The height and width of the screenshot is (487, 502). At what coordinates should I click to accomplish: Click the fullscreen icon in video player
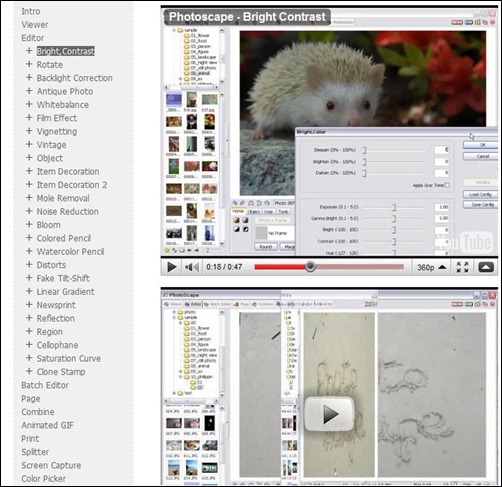point(462,267)
